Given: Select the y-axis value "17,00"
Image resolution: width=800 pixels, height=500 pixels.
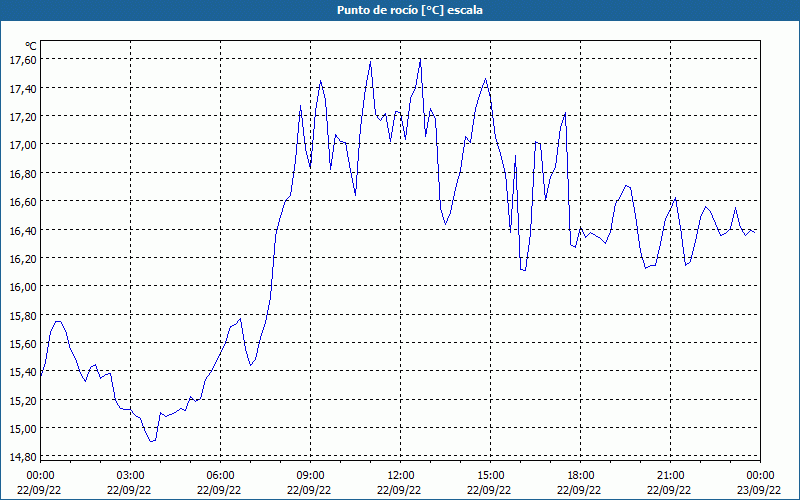Looking at the screenshot, I should 23,145.
